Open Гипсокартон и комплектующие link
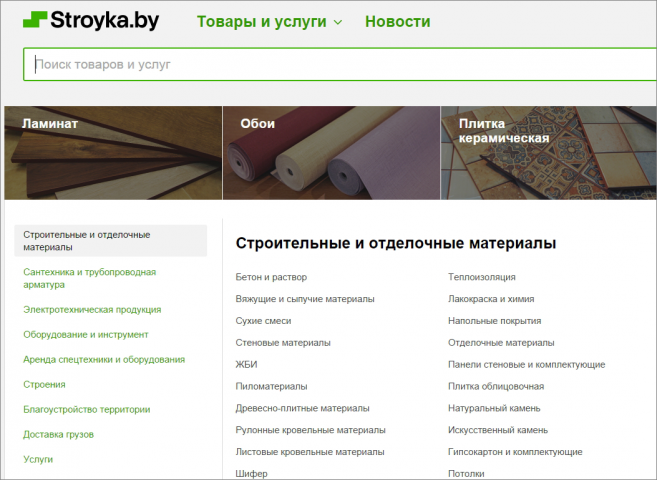Viewport: 657px width, 480px height. [x=515, y=452]
